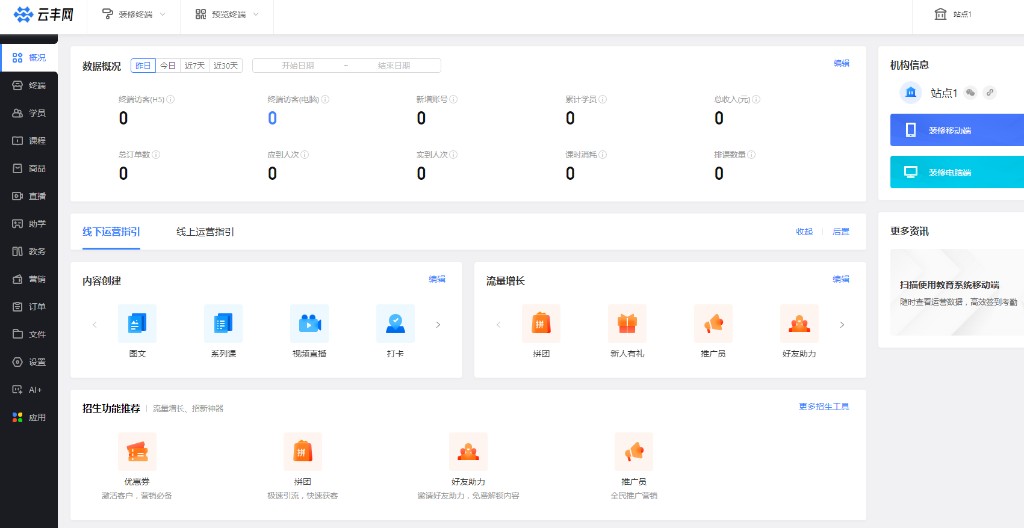Select the 近30天 date filter
Screen dimensions: 1024x528
click(226, 65)
